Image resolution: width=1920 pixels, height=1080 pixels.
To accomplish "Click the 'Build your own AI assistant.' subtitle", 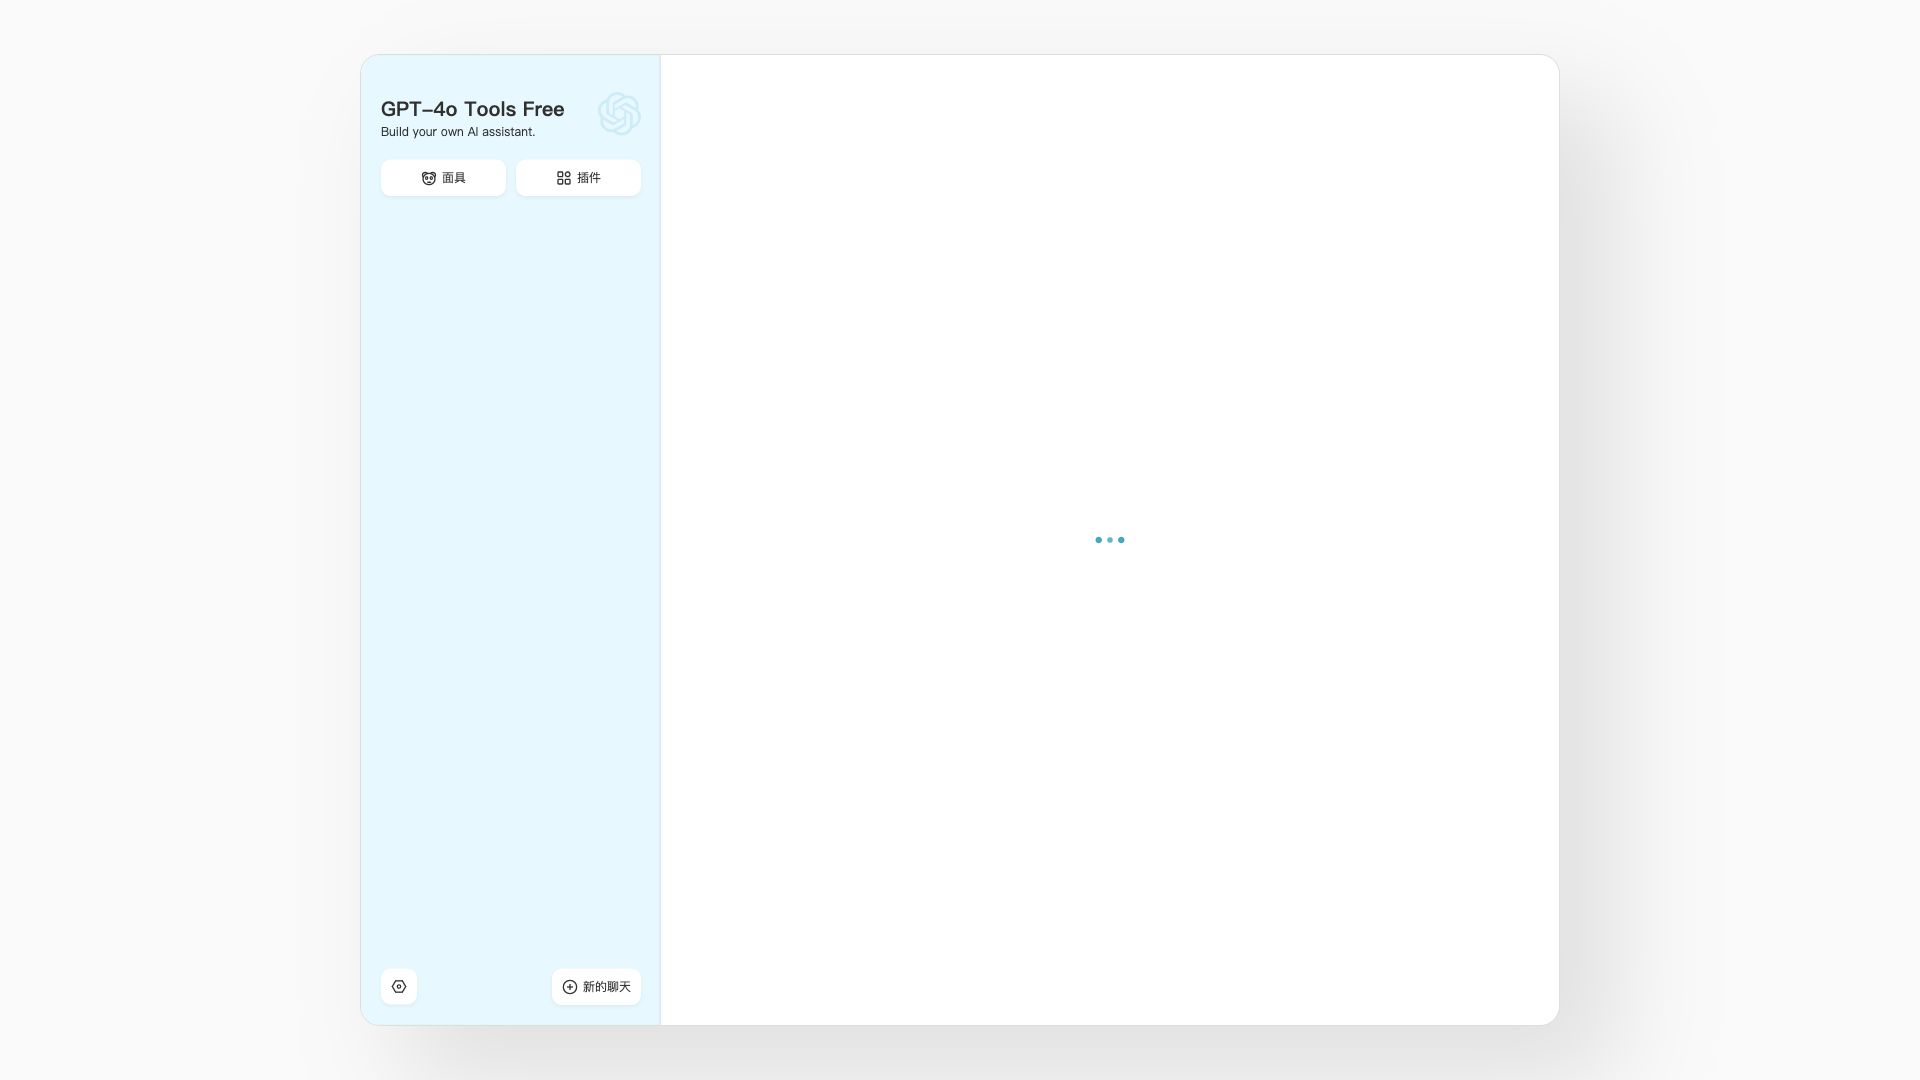I will (x=458, y=132).
